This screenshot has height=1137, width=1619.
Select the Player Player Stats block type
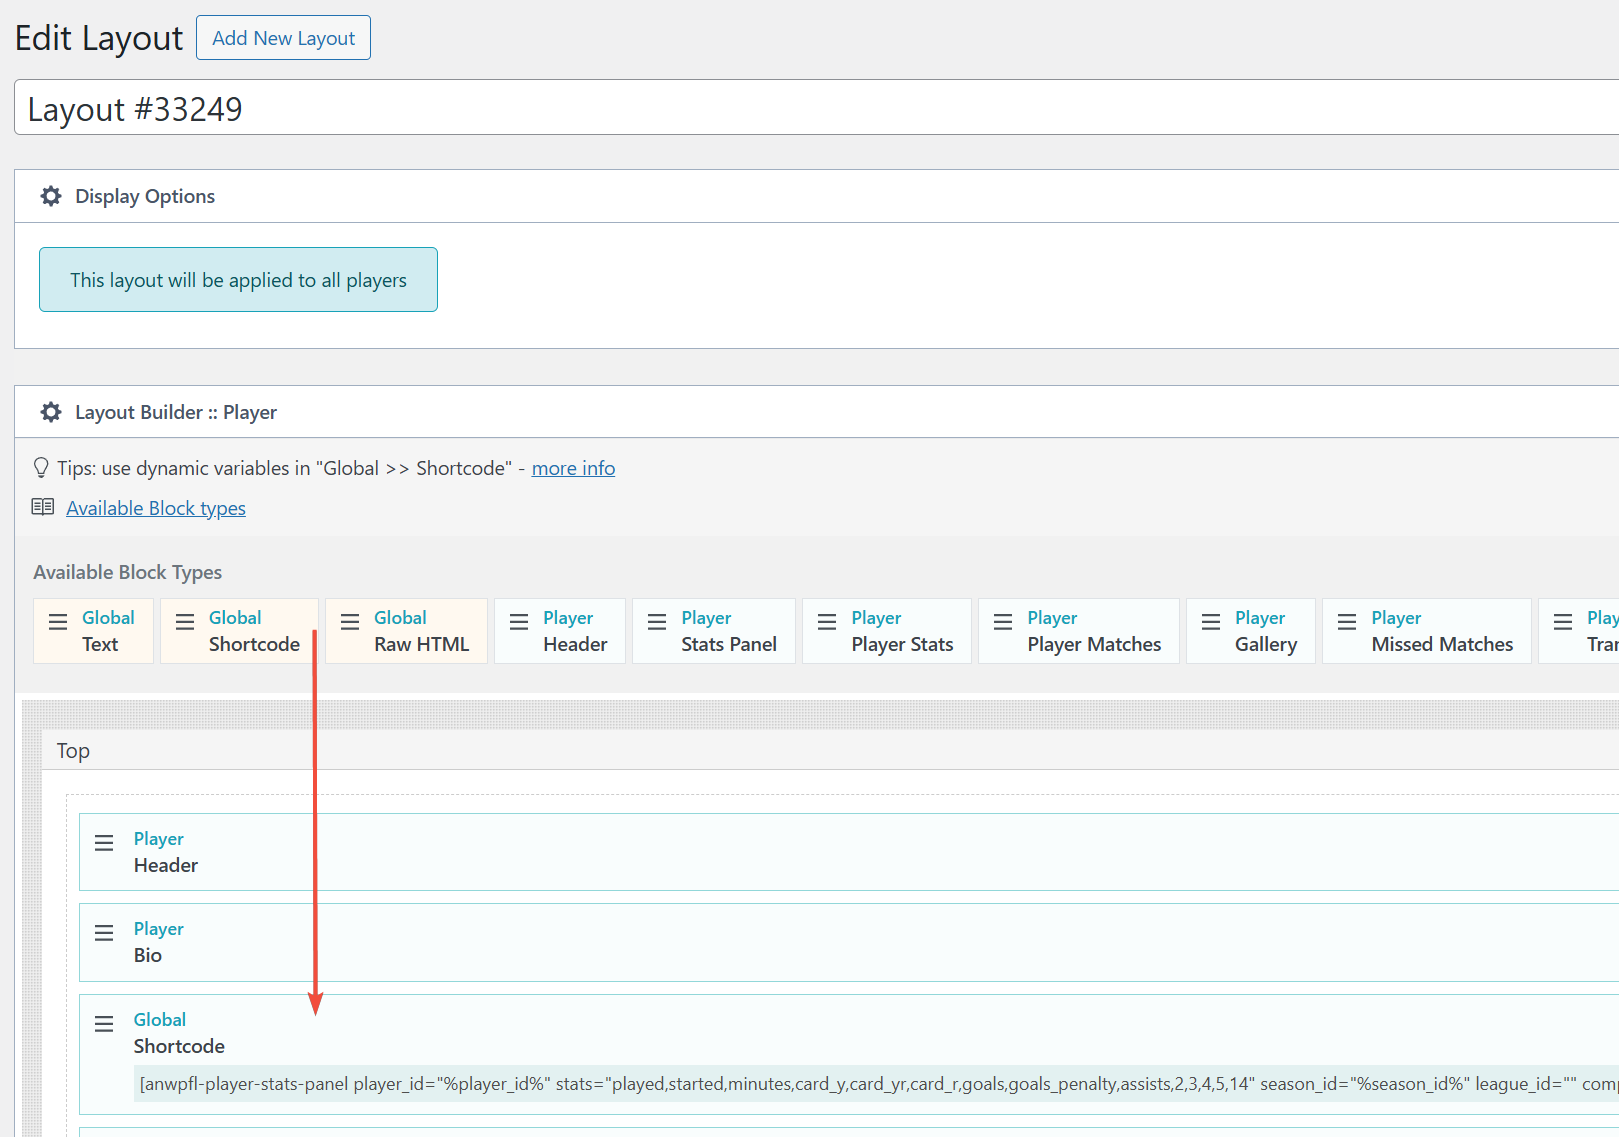pyautogui.click(x=887, y=631)
